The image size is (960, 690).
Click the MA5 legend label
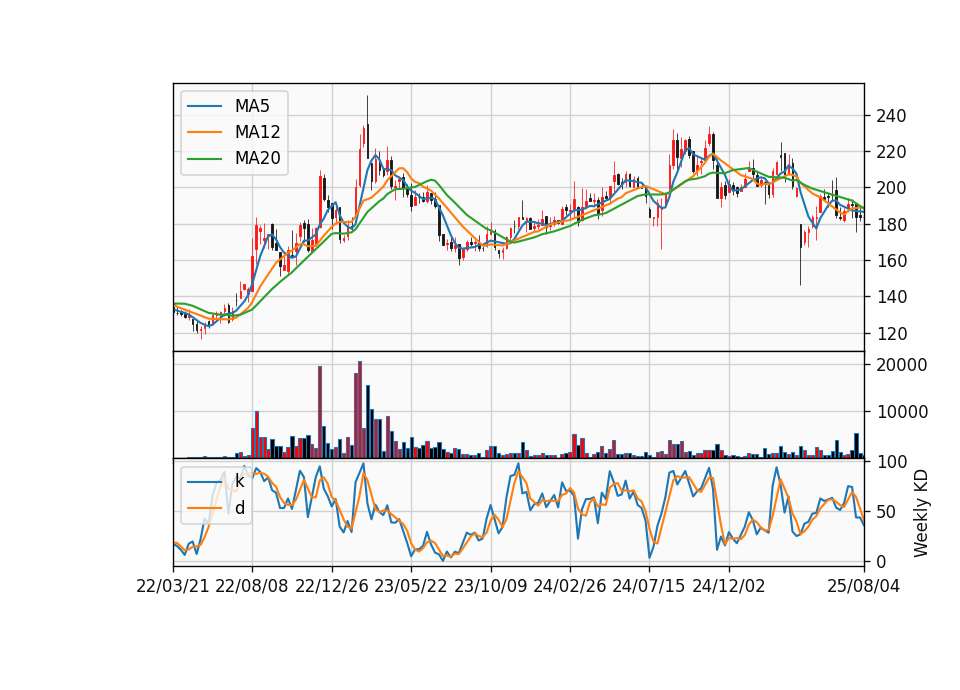[x=252, y=106]
